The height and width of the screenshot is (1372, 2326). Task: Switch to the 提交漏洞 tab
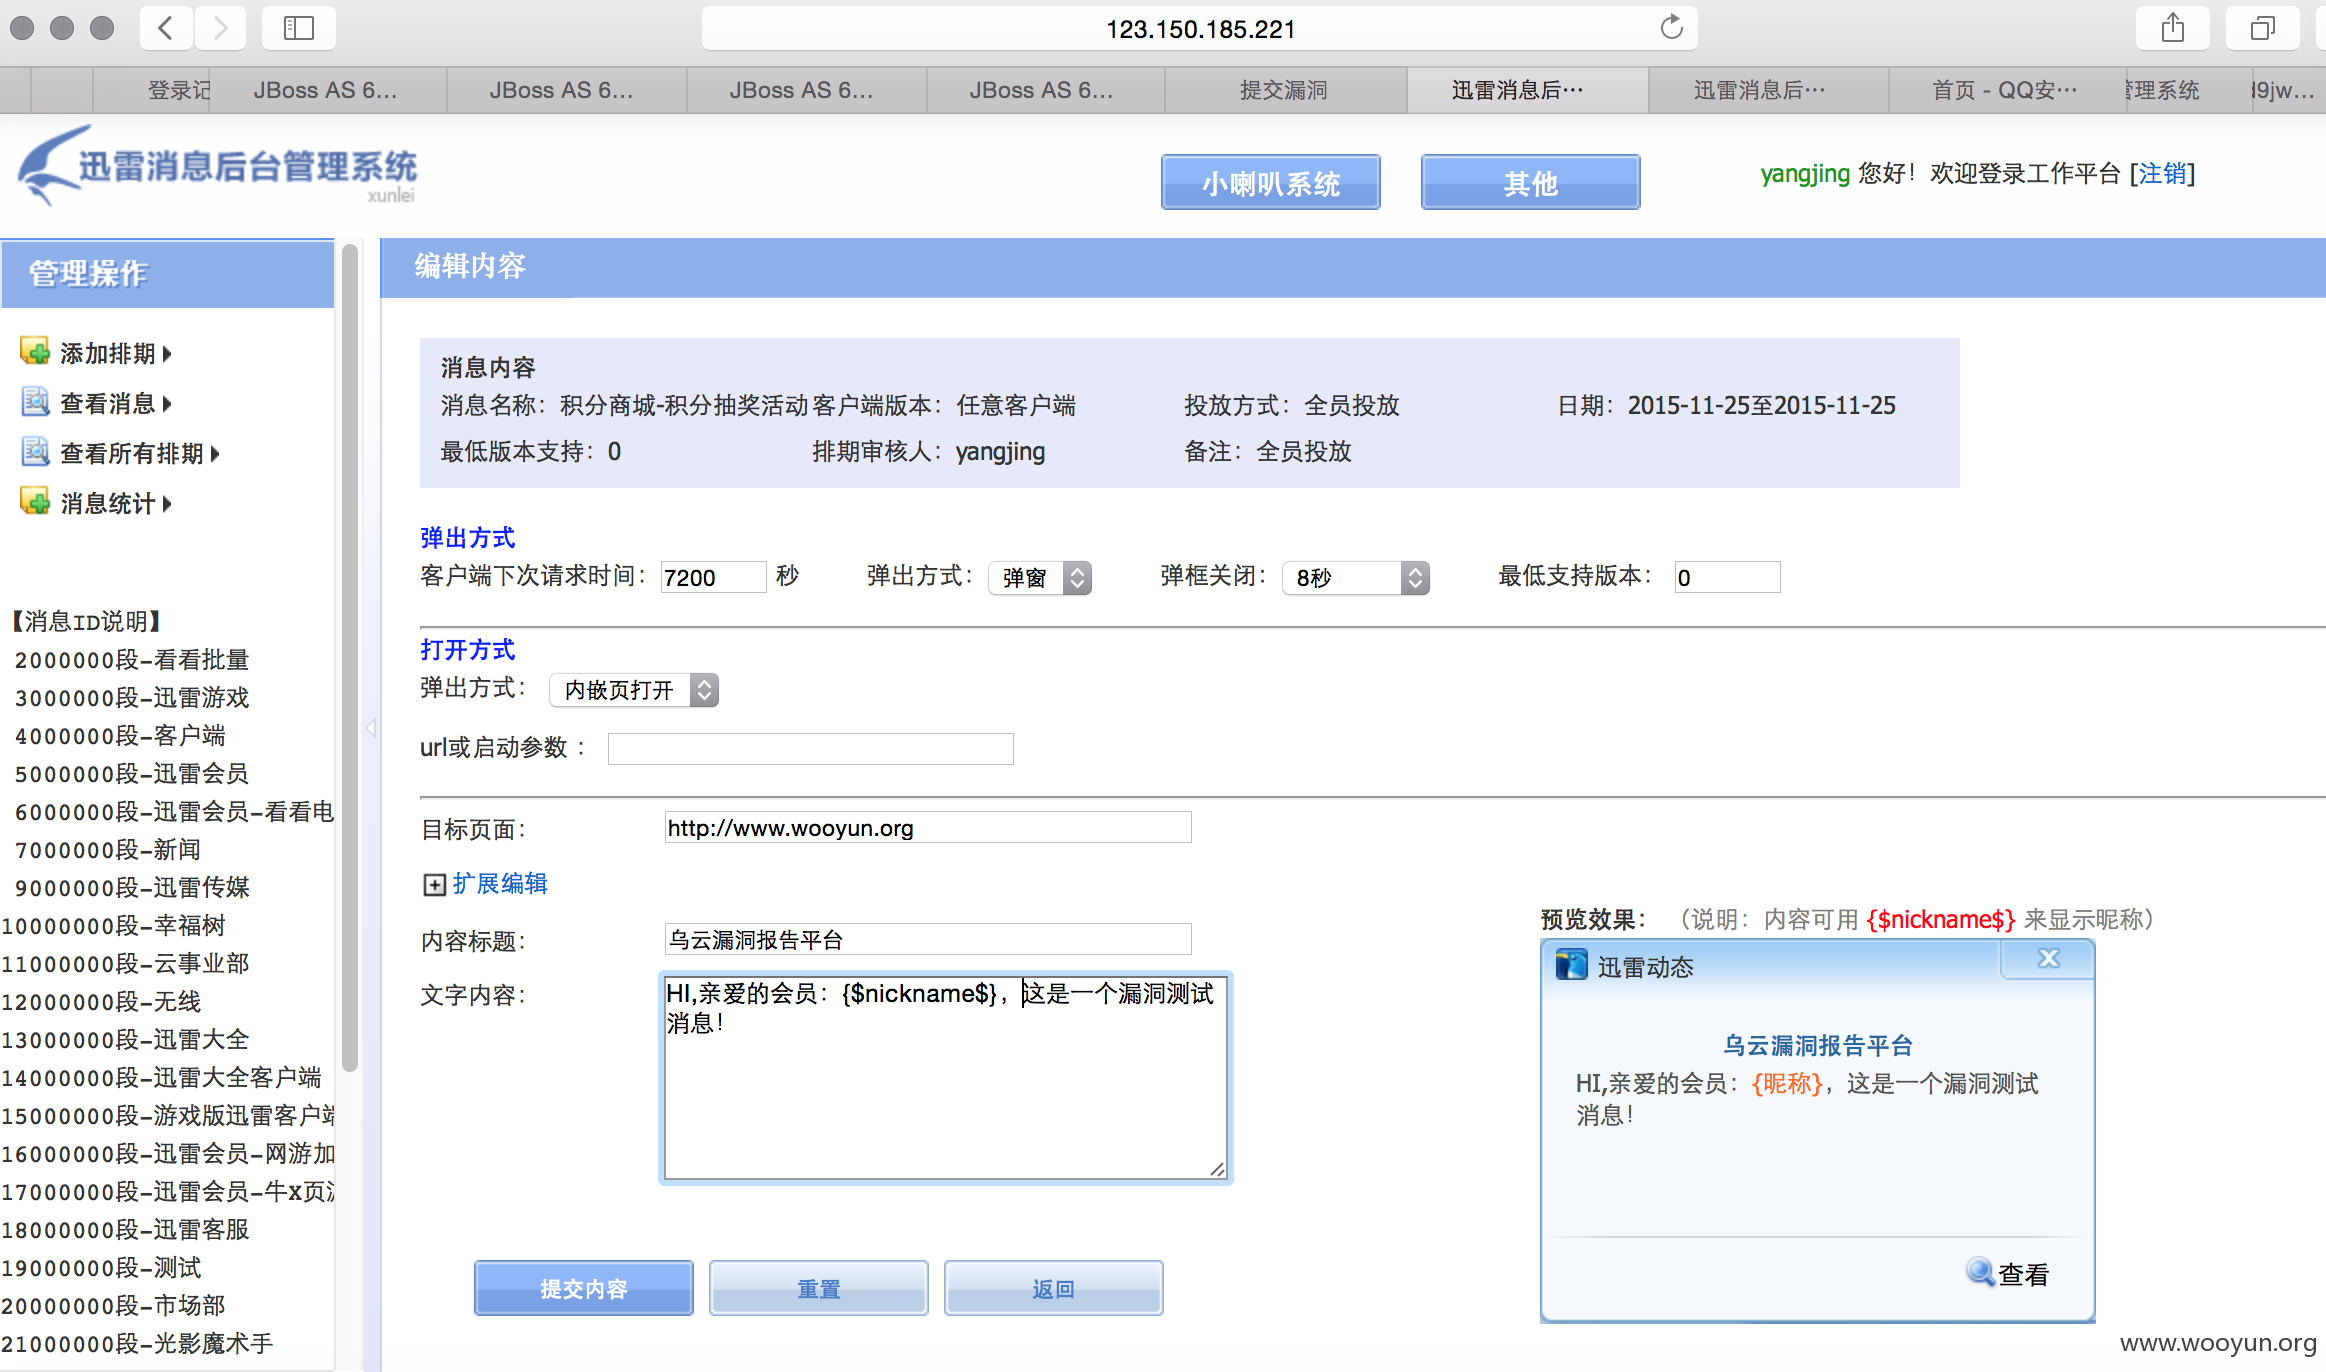(1284, 90)
